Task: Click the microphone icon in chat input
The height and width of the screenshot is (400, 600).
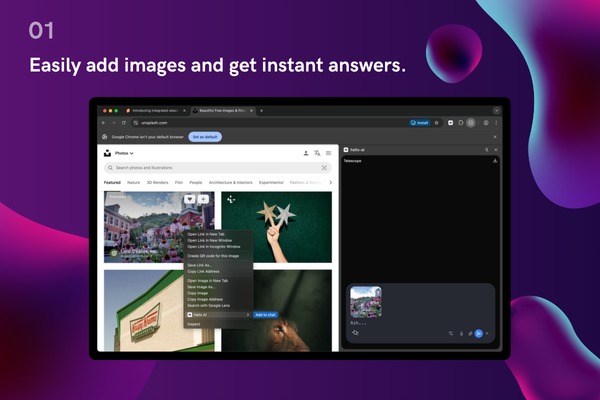Action: point(461,334)
